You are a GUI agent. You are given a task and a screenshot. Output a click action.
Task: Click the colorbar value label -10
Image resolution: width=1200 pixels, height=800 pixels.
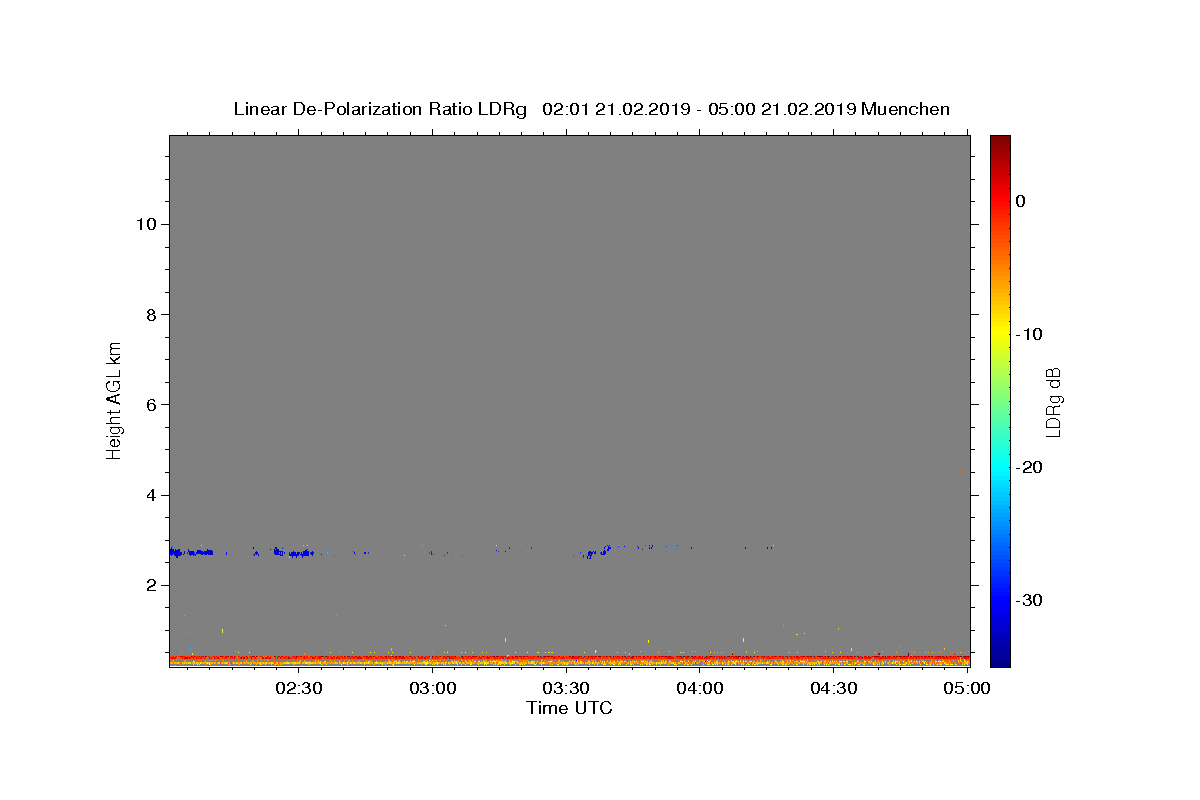coord(1030,334)
